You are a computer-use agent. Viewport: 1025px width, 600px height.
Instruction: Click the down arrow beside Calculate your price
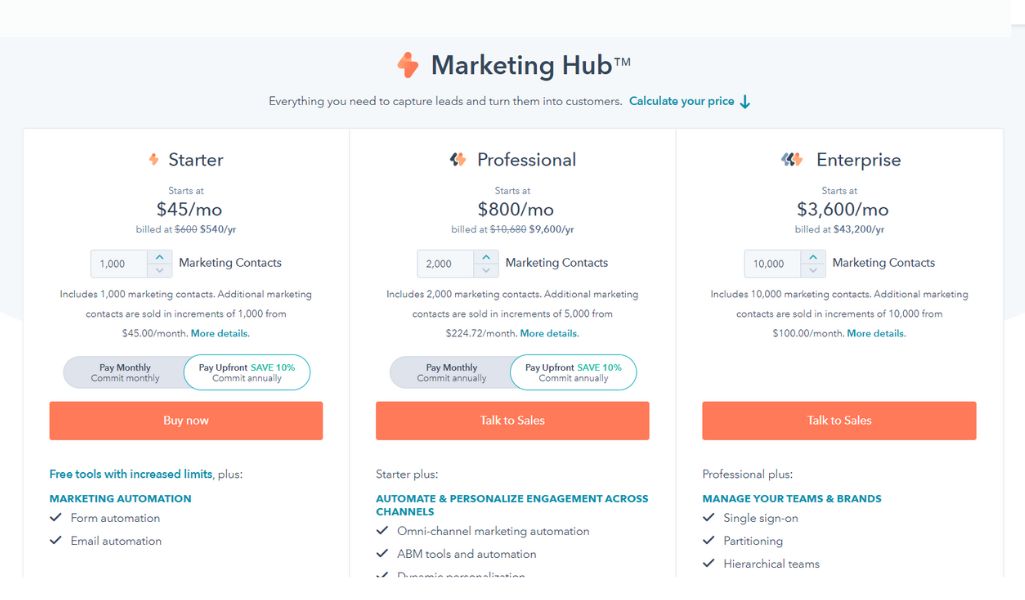coord(745,102)
